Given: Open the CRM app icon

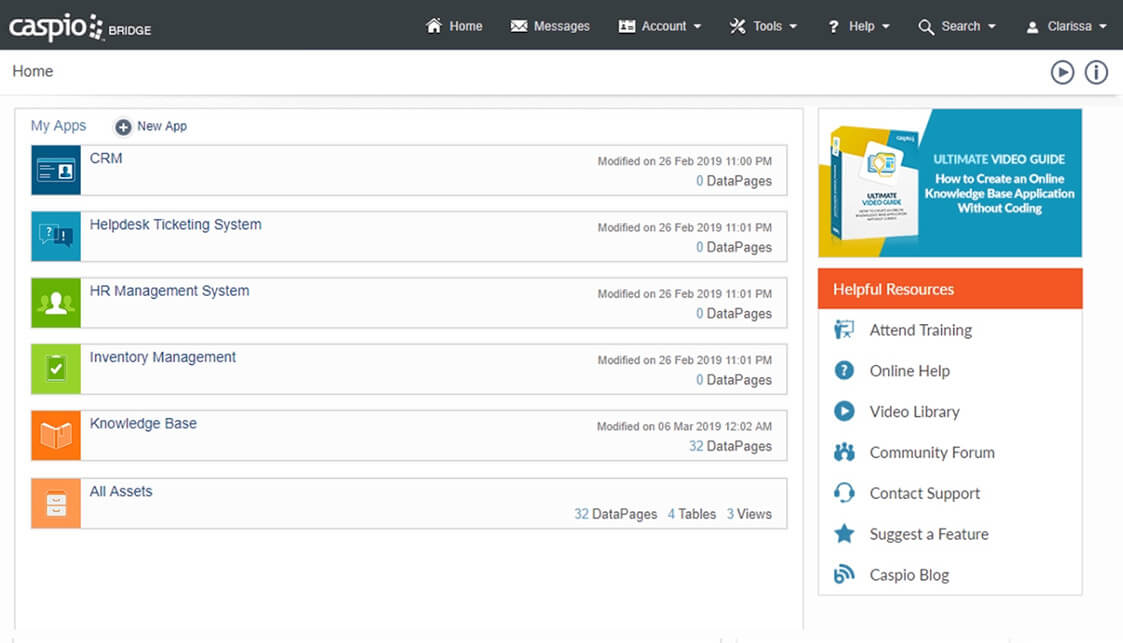Looking at the screenshot, I should pyautogui.click(x=56, y=170).
